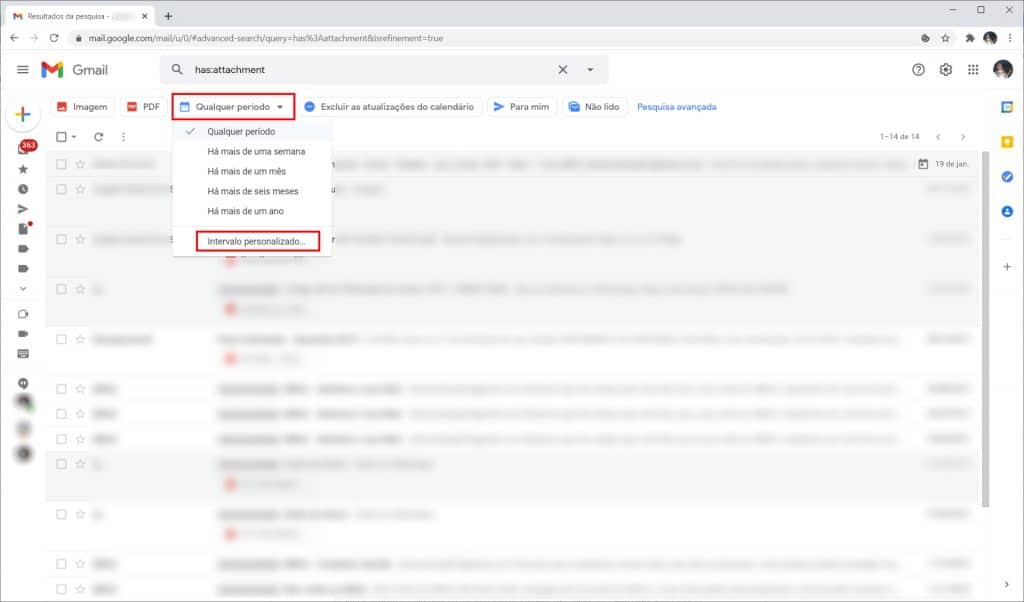1024x602 pixels.
Task: Clear the search with the X icon
Action: (x=562, y=69)
